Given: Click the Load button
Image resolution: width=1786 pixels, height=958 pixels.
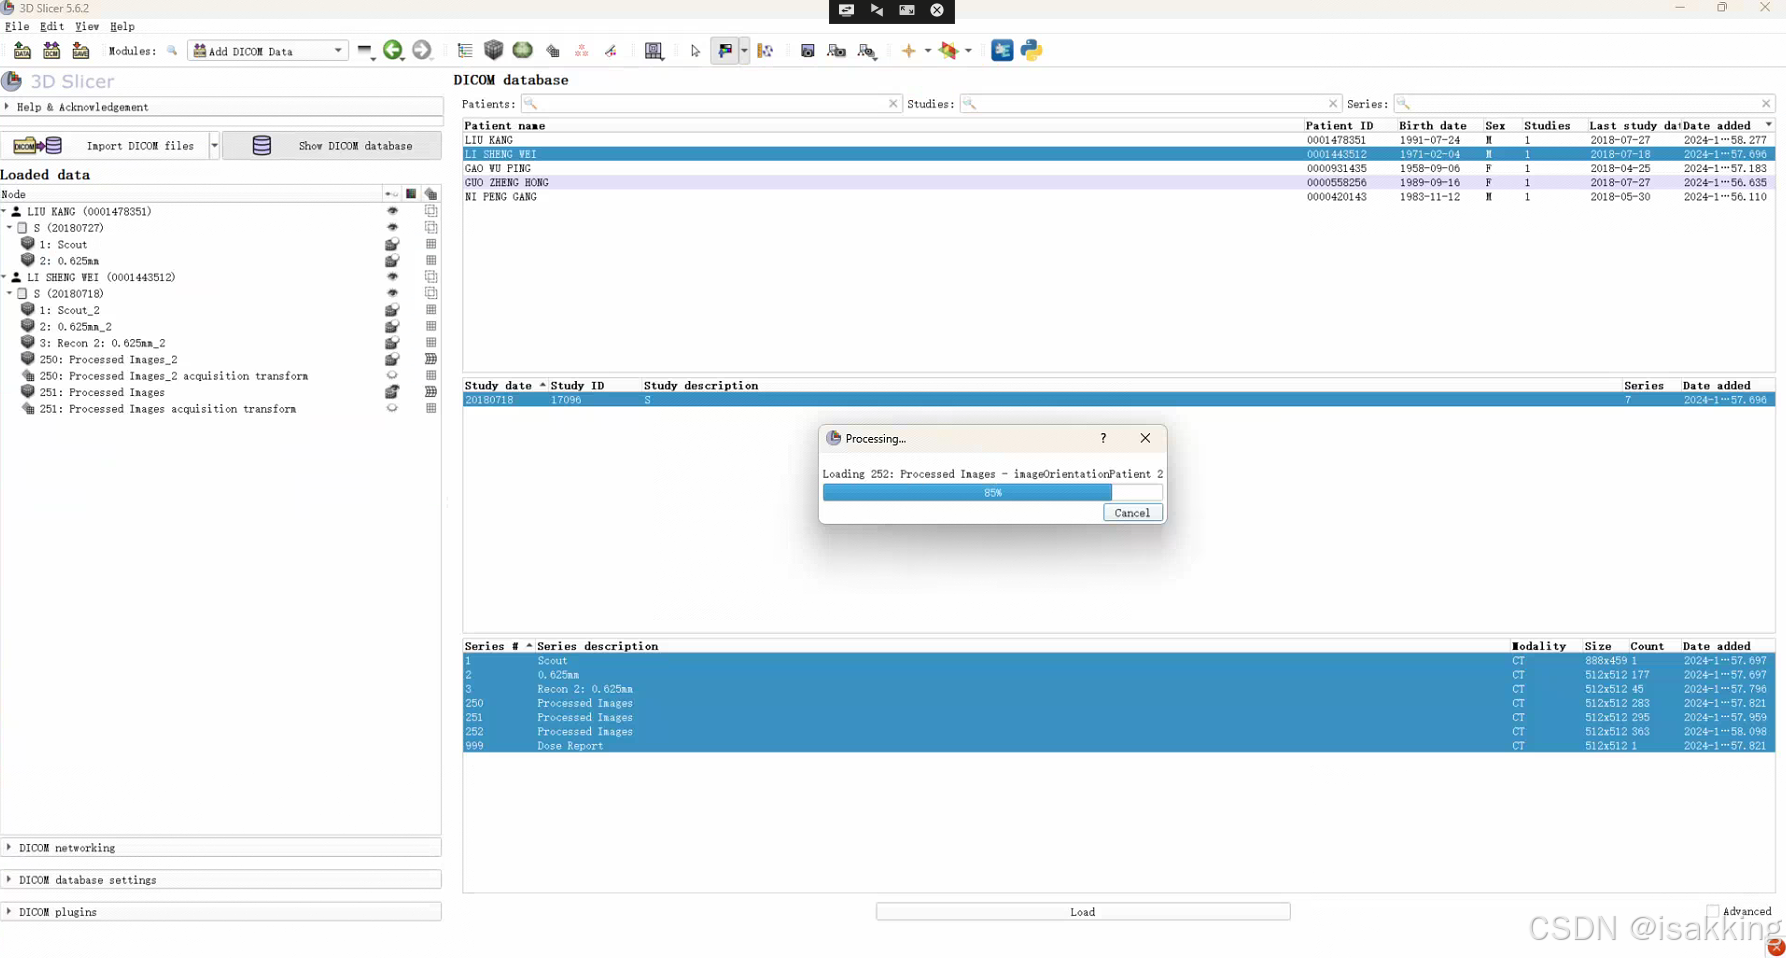Looking at the screenshot, I should click(1083, 912).
